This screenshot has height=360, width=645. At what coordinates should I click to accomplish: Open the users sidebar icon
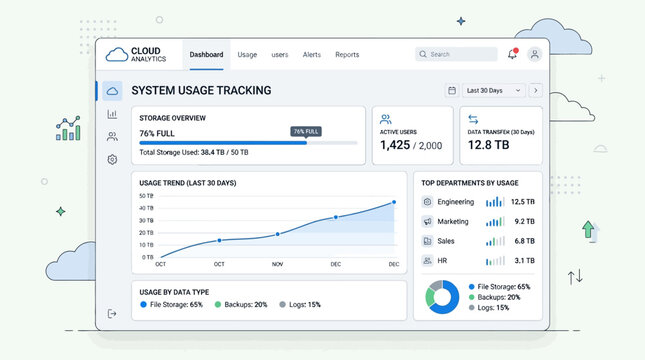[x=112, y=136]
